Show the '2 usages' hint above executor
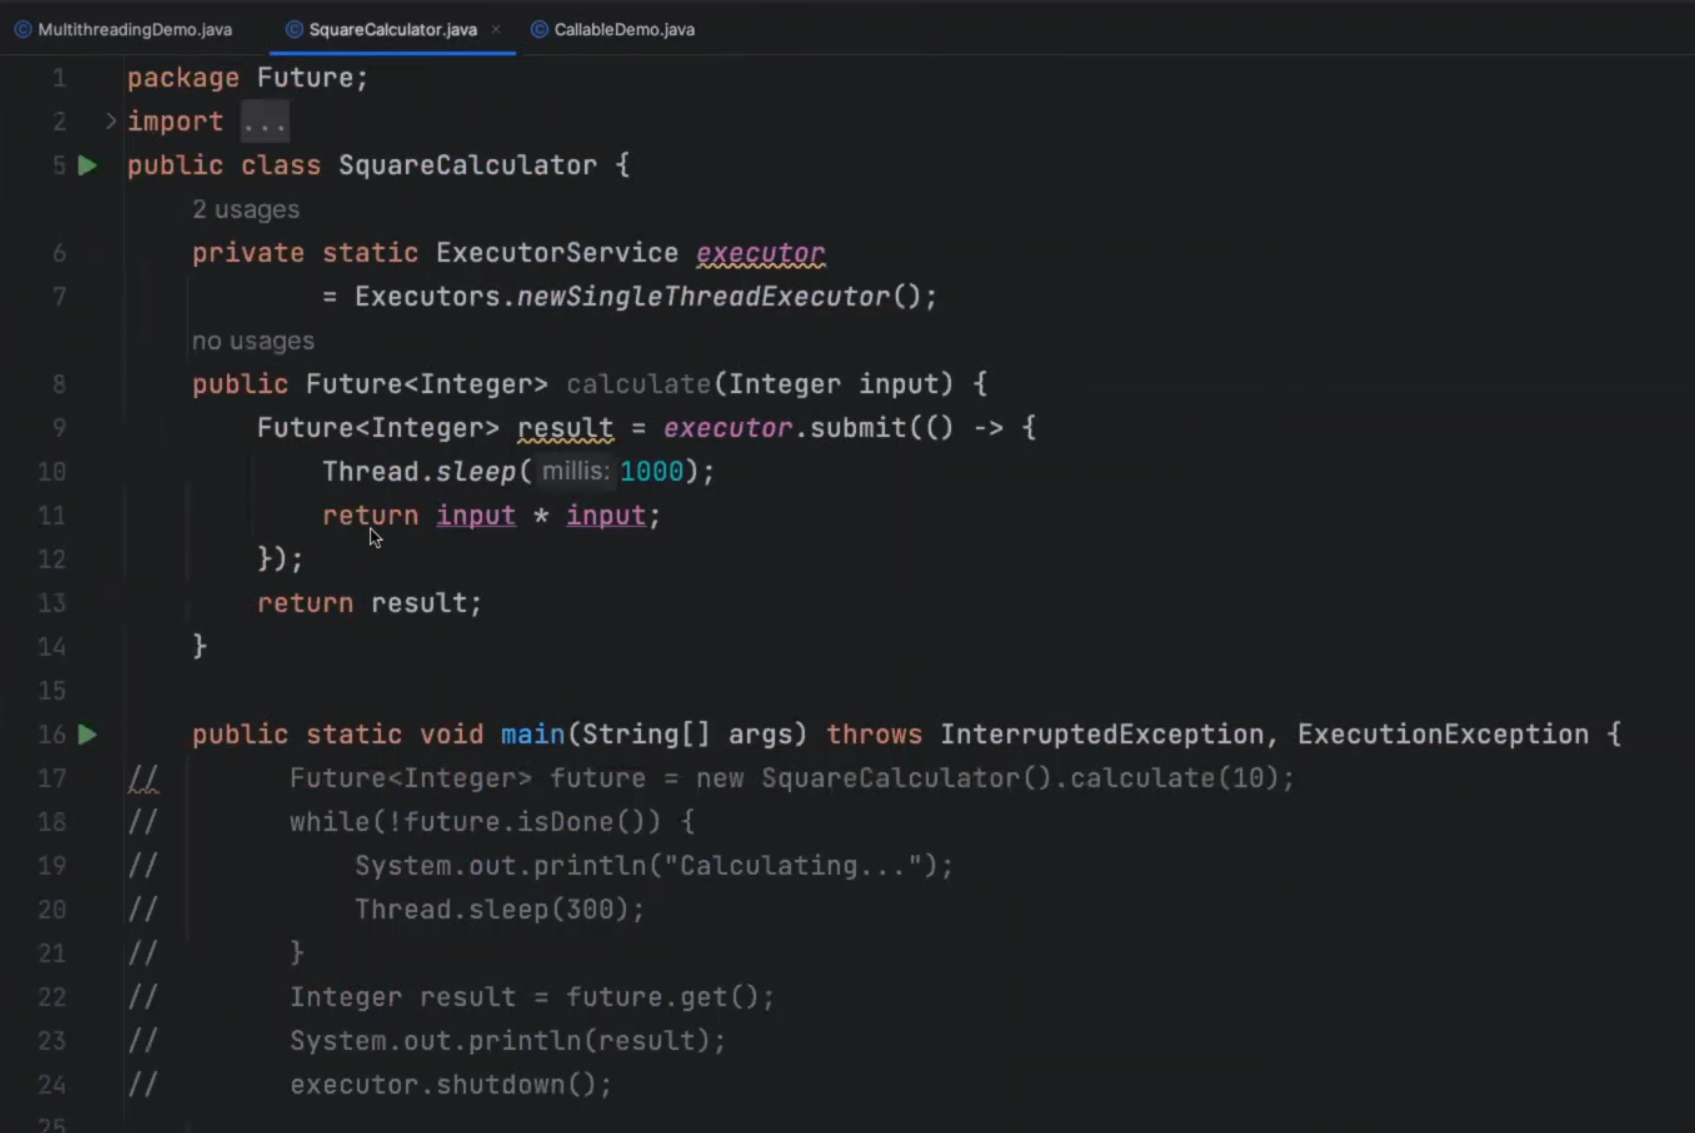 pos(246,210)
